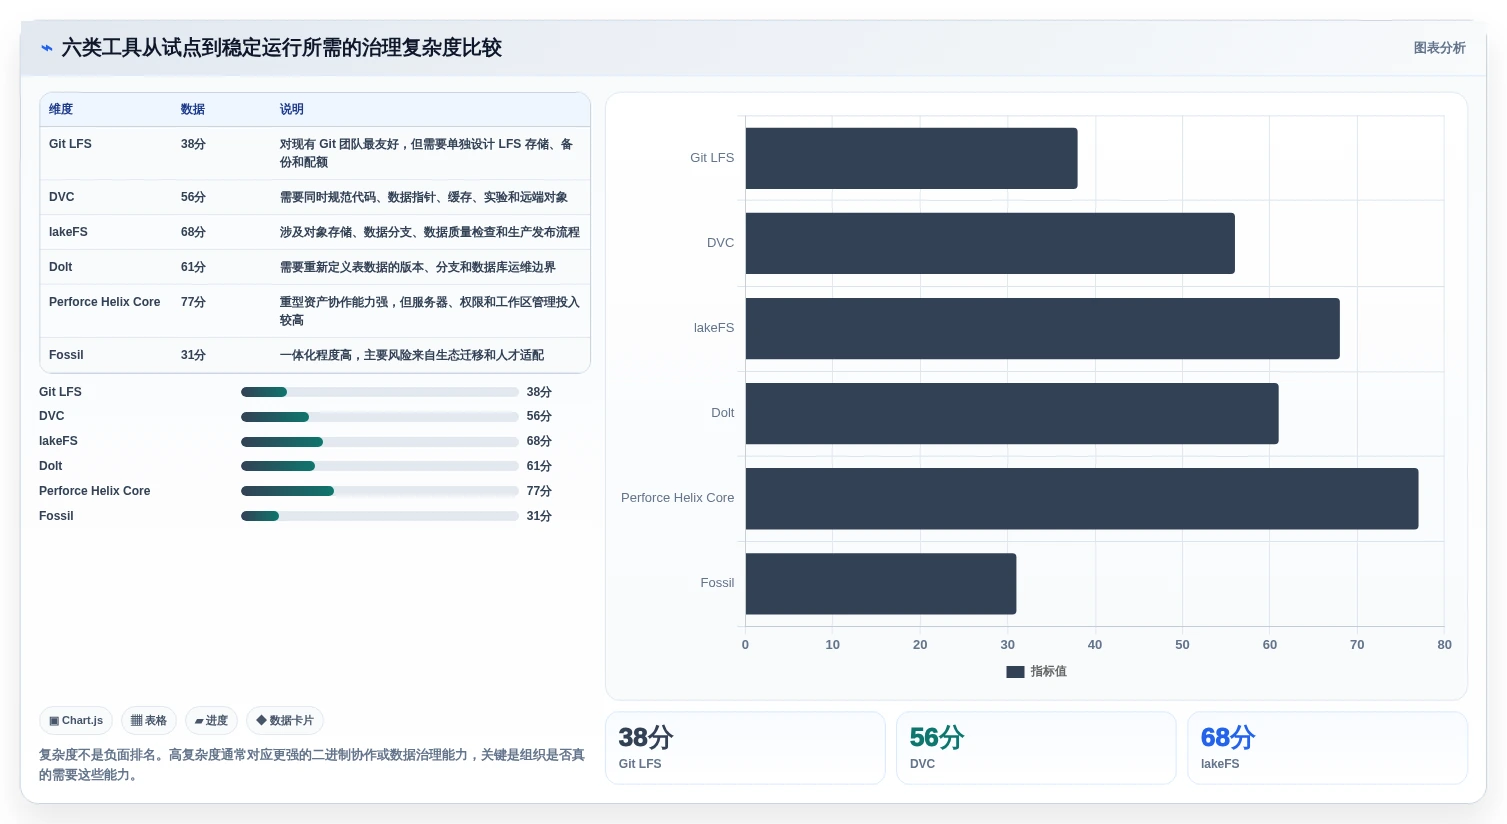Click the 61分 cell in the table
The image size is (1507, 824).
pyautogui.click(x=193, y=267)
